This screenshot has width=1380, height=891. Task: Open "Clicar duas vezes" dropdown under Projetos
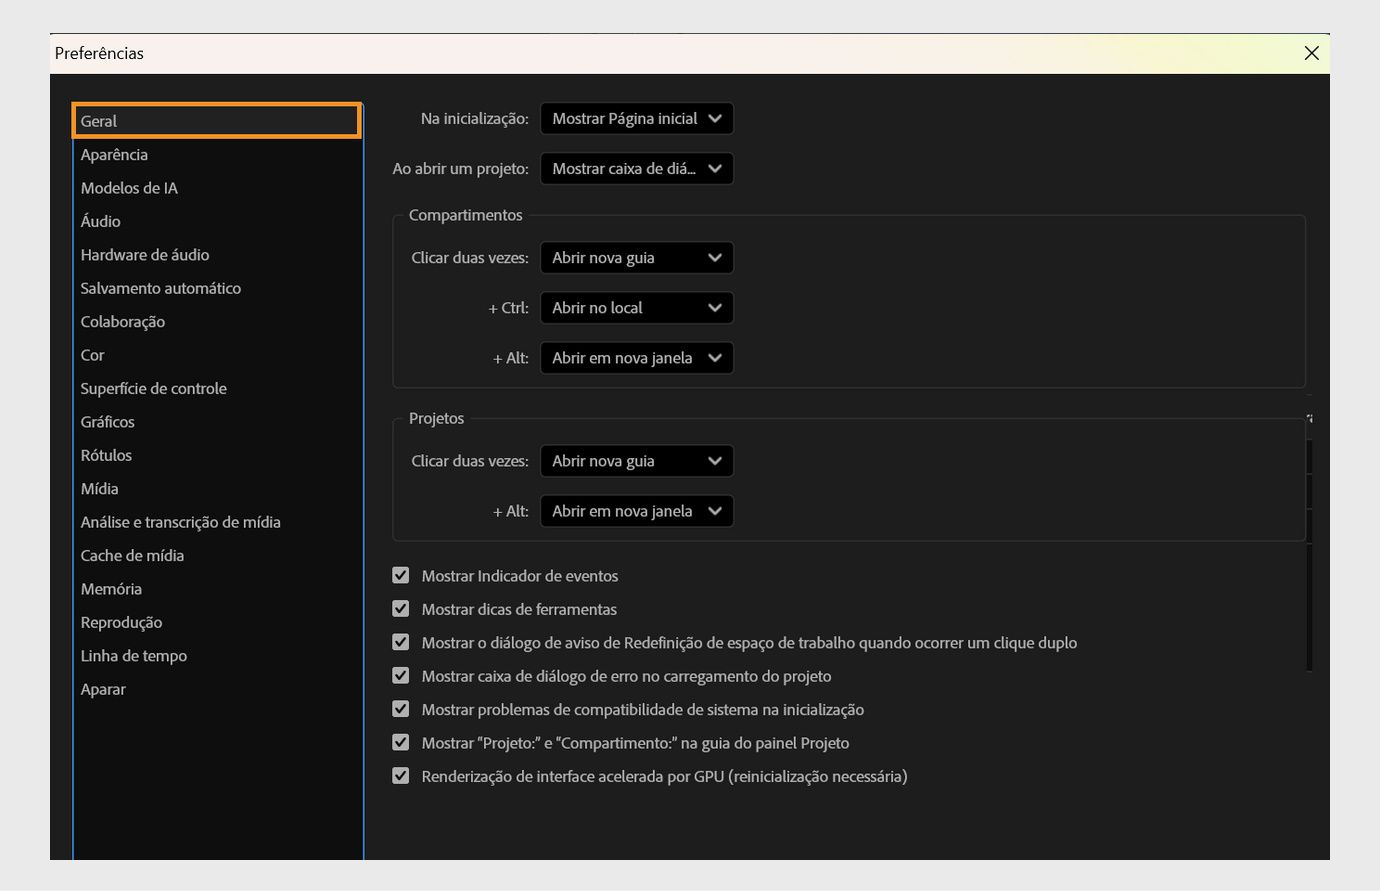[636, 460]
